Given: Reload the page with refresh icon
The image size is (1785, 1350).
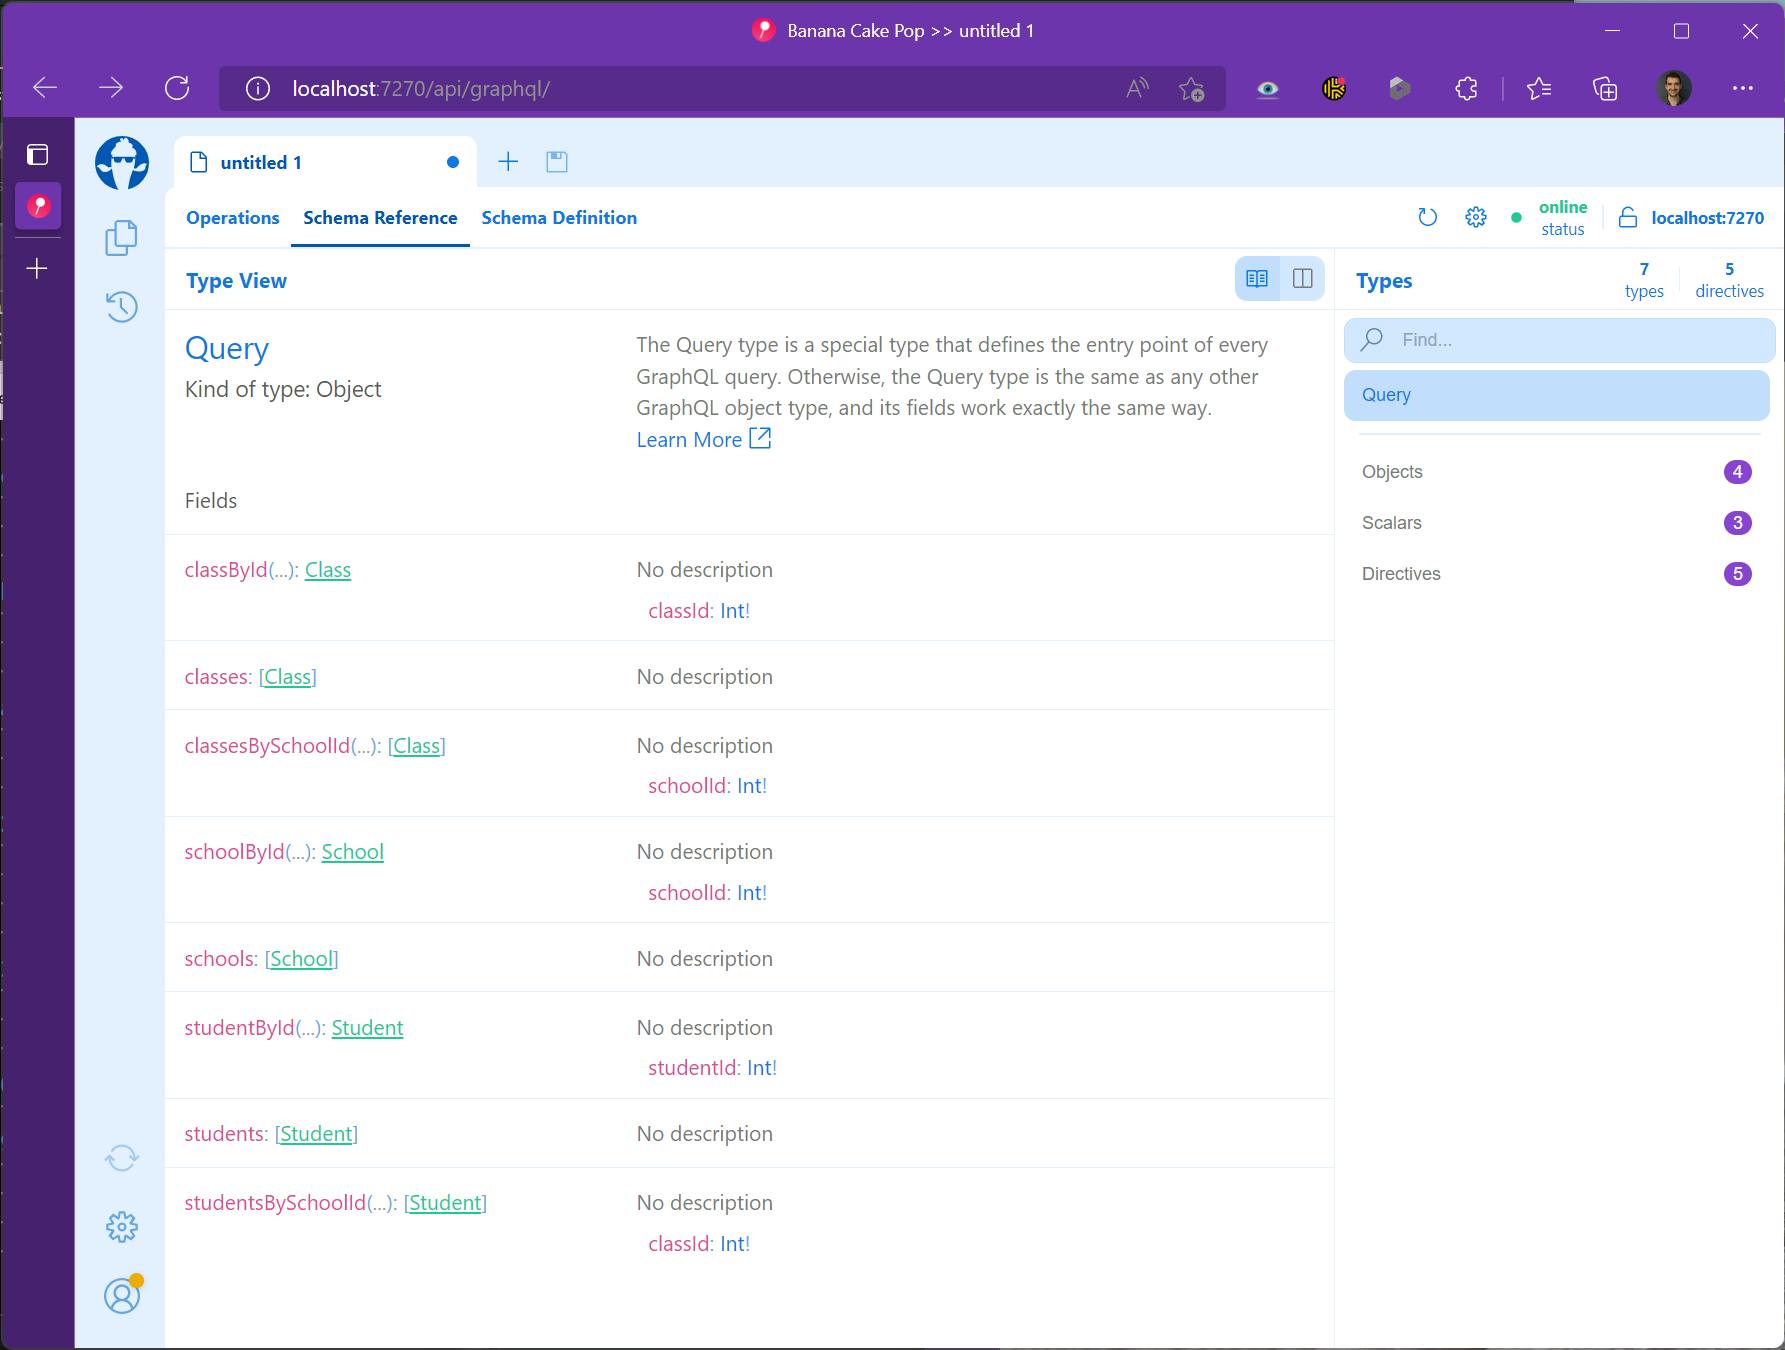Looking at the screenshot, I should (x=177, y=88).
